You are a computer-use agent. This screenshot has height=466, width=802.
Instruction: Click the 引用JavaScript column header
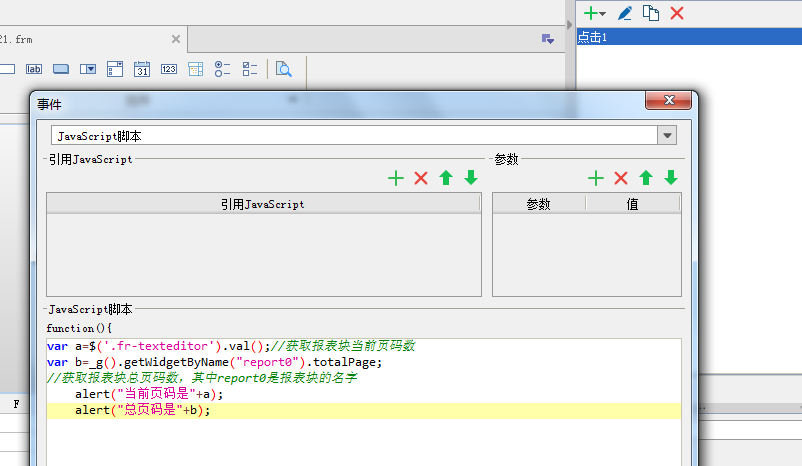click(x=263, y=204)
